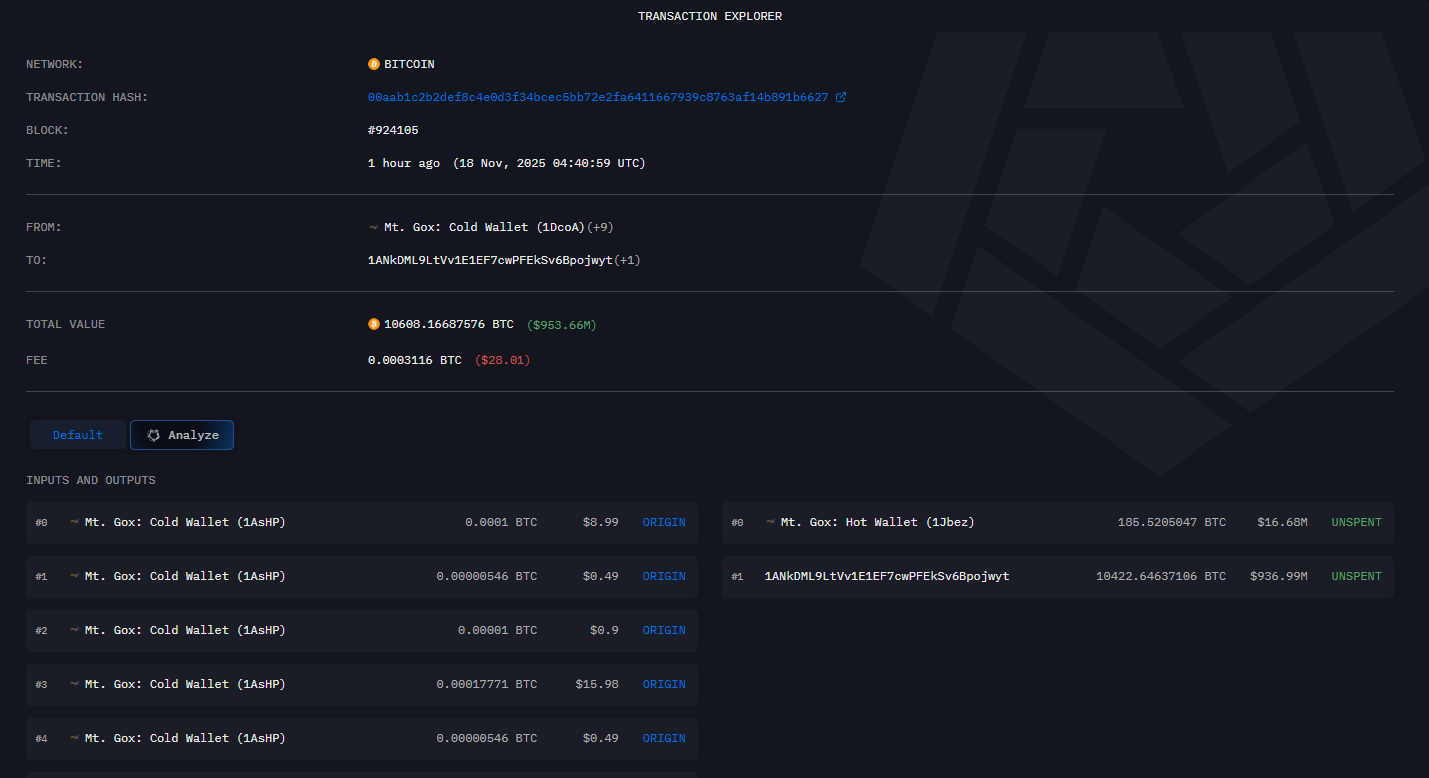Image resolution: width=1429 pixels, height=778 pixels.
Task: Select the Analyze view tab
Action: pos(182,434)
